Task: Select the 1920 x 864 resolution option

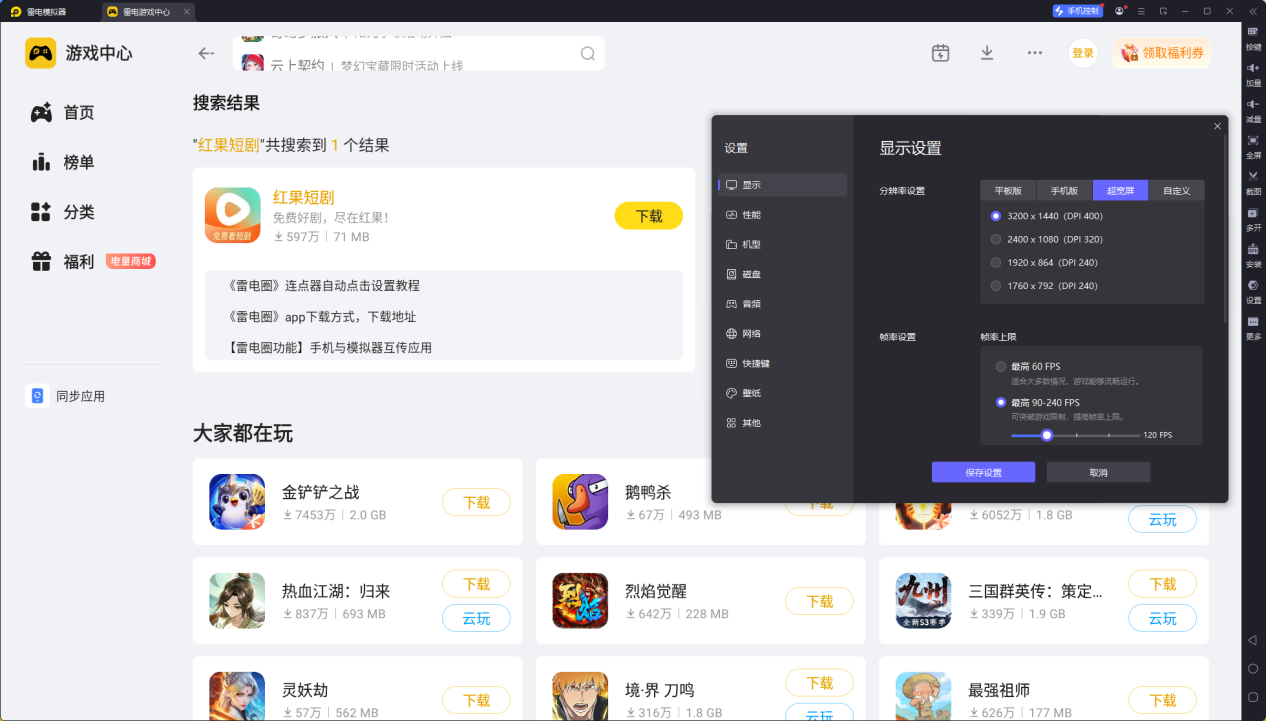Action: tap(996, 262)
